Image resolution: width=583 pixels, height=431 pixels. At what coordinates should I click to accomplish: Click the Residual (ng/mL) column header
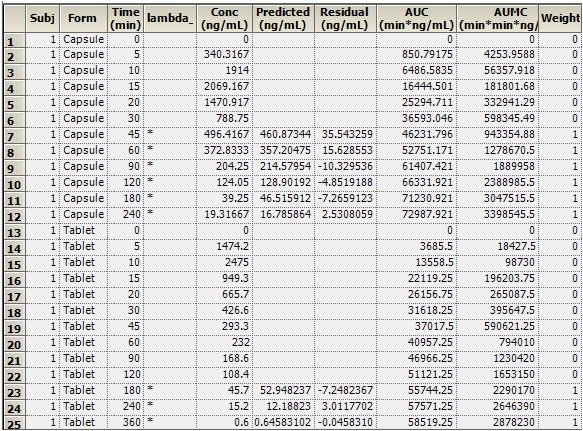click(x=345, y=18)
